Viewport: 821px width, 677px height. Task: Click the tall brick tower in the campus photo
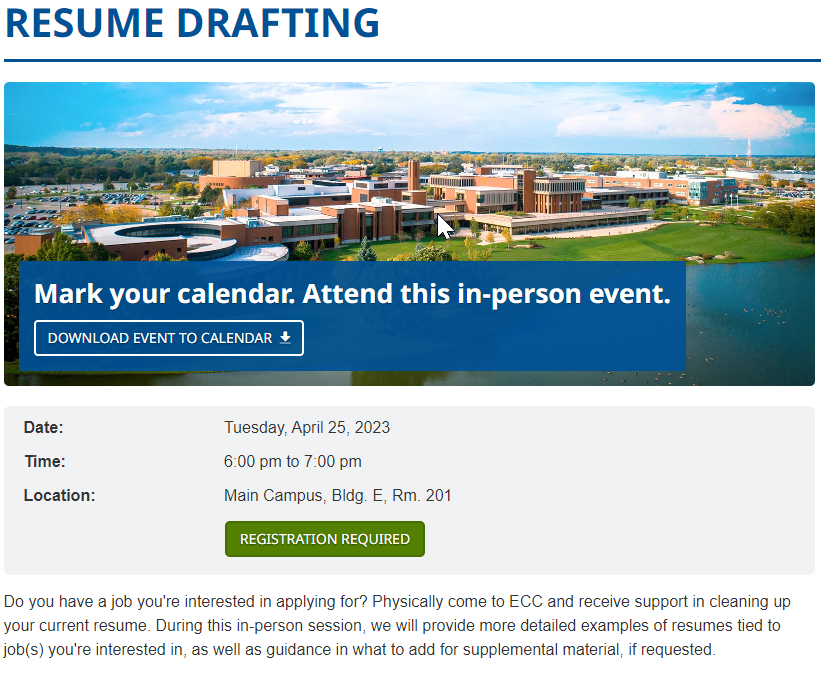coord(414,175)
